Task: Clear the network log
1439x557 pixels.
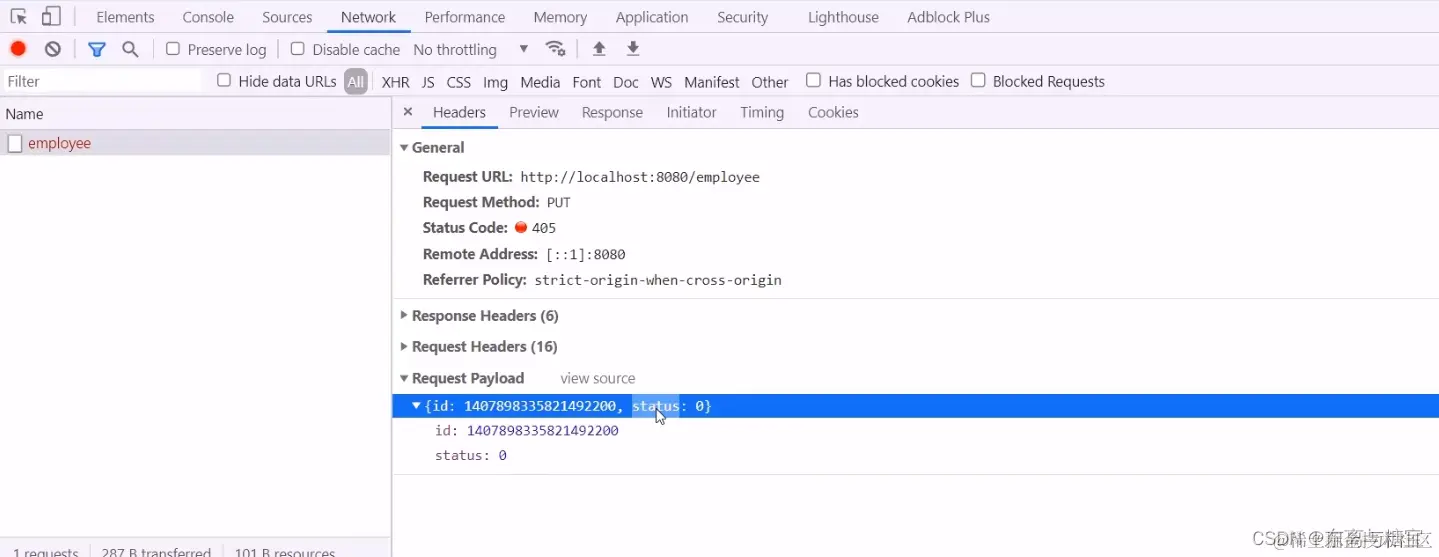Action: (53, 49)
